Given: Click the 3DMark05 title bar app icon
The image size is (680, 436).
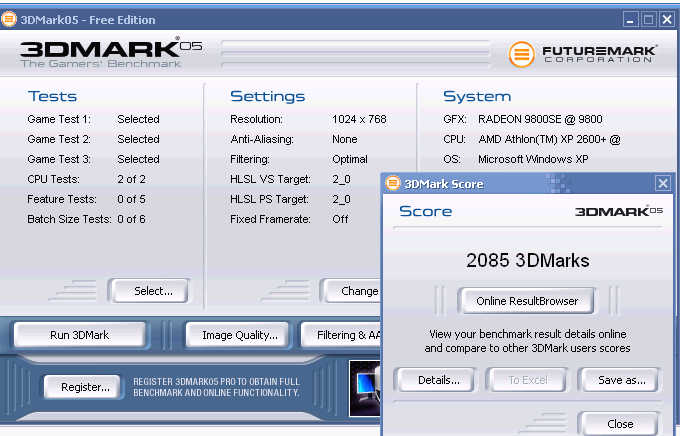Looking at the screenshot, I should 8,20.
